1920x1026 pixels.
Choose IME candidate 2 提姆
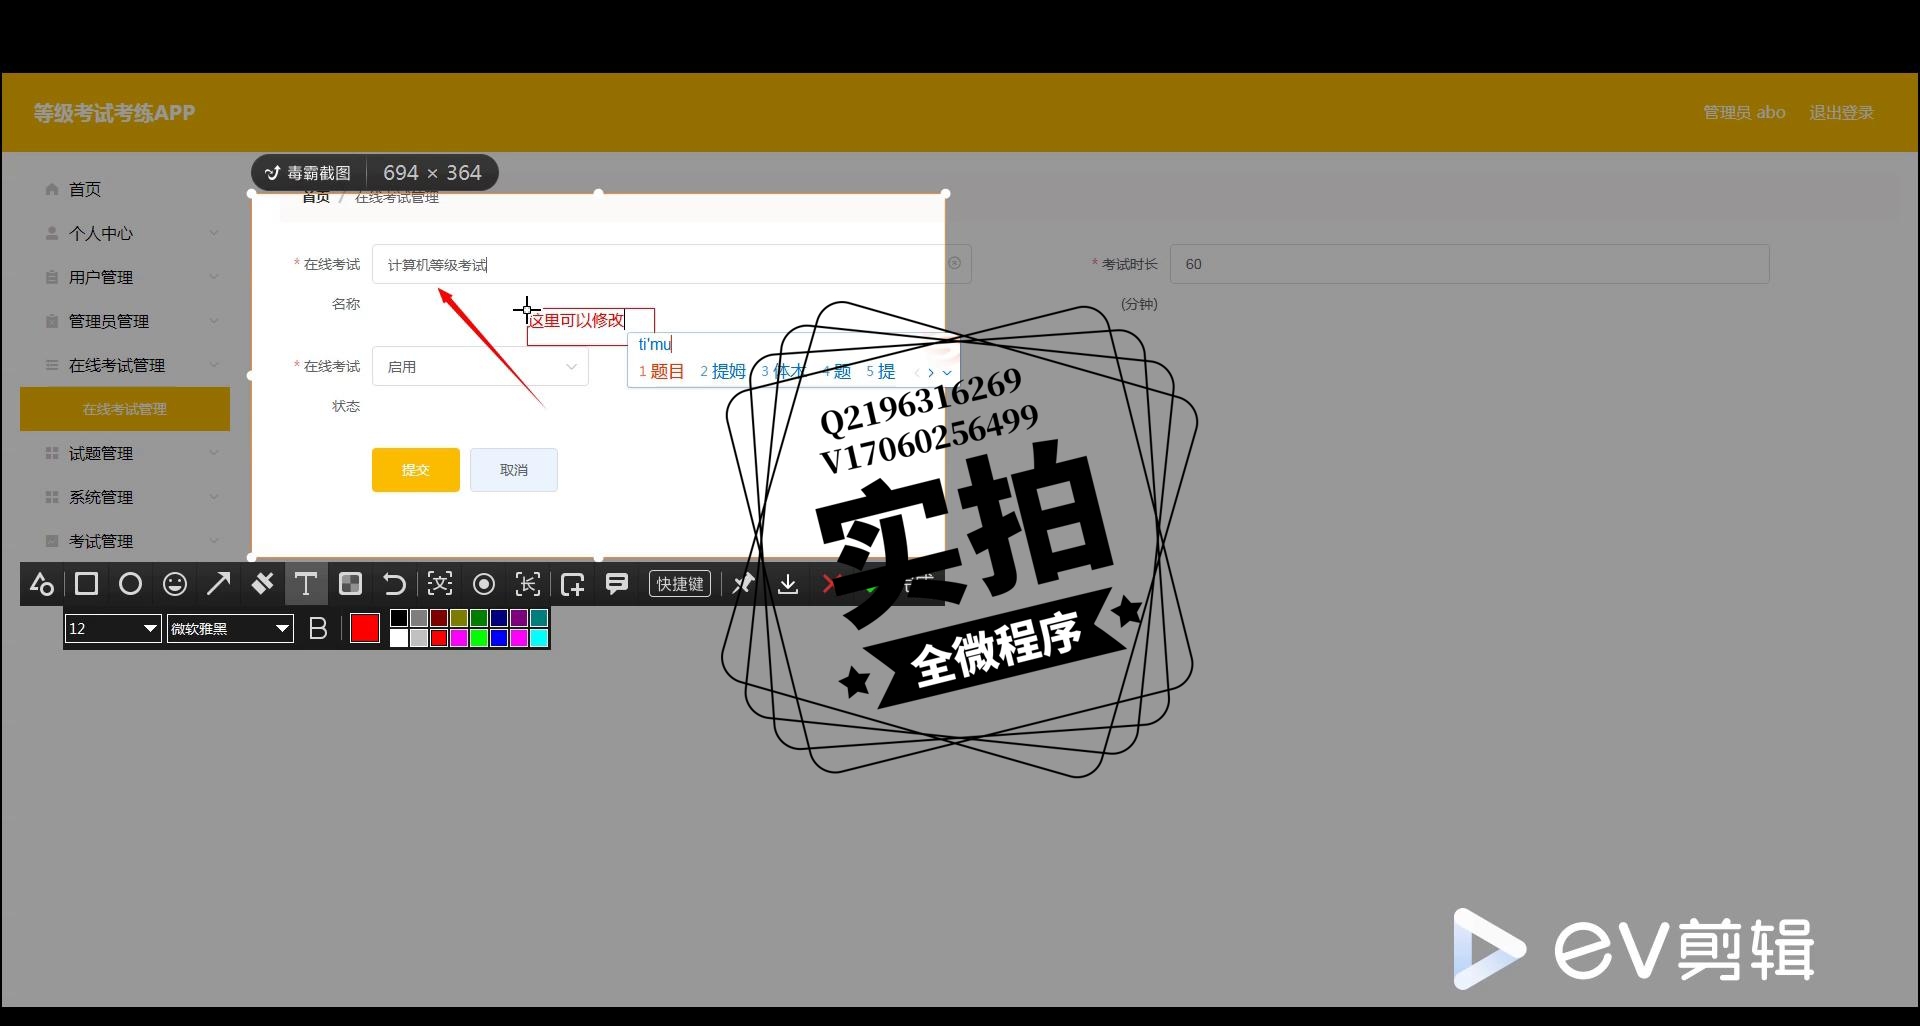pyautogui.click(x=723, y=371)
